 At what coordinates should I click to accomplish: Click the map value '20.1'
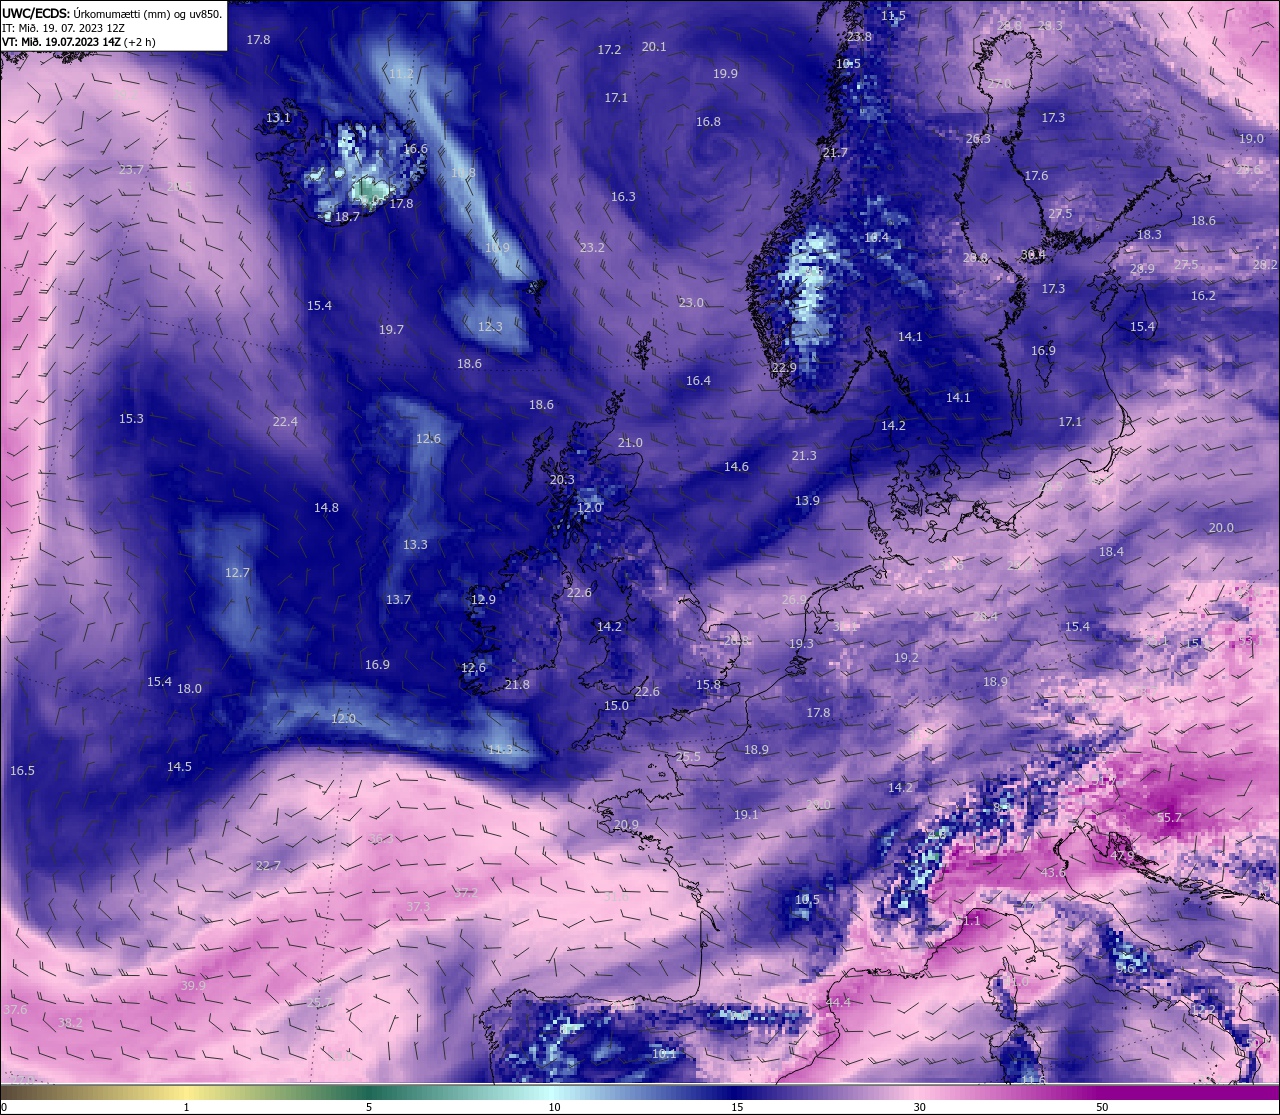coord(654,46)
